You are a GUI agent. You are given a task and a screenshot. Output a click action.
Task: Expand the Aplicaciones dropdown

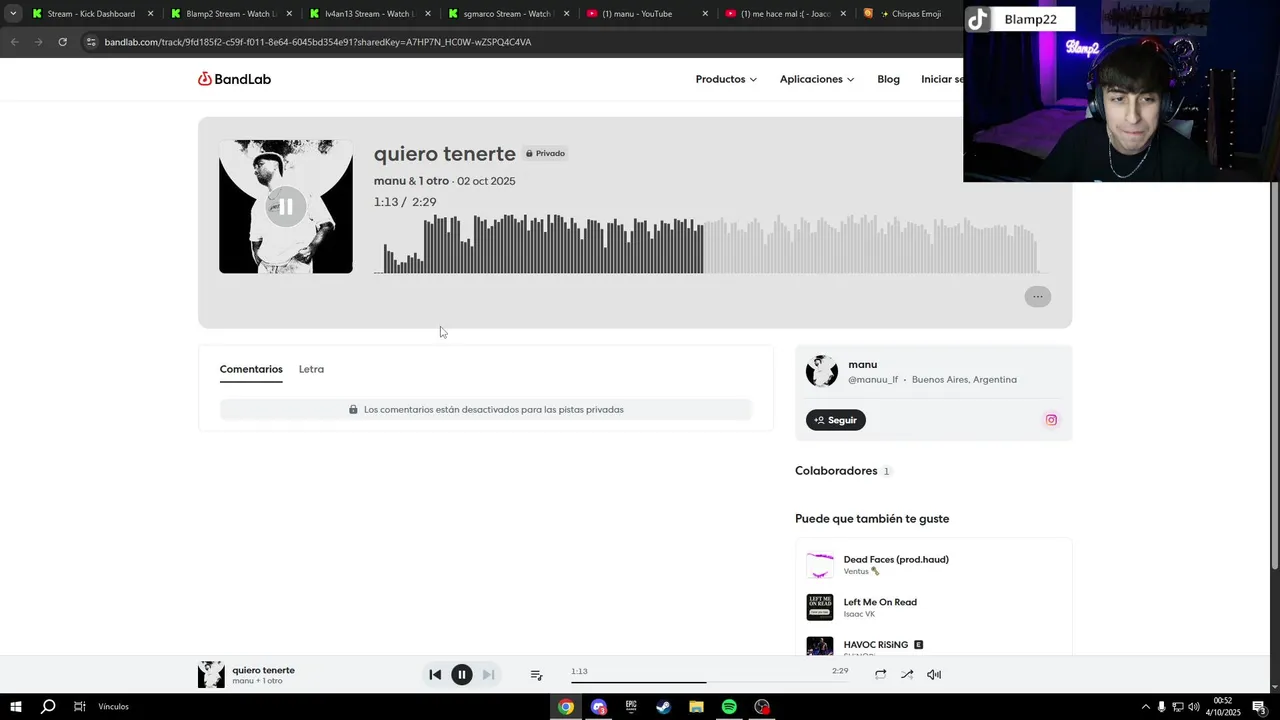pyautogui.click(x=817, y=79)
